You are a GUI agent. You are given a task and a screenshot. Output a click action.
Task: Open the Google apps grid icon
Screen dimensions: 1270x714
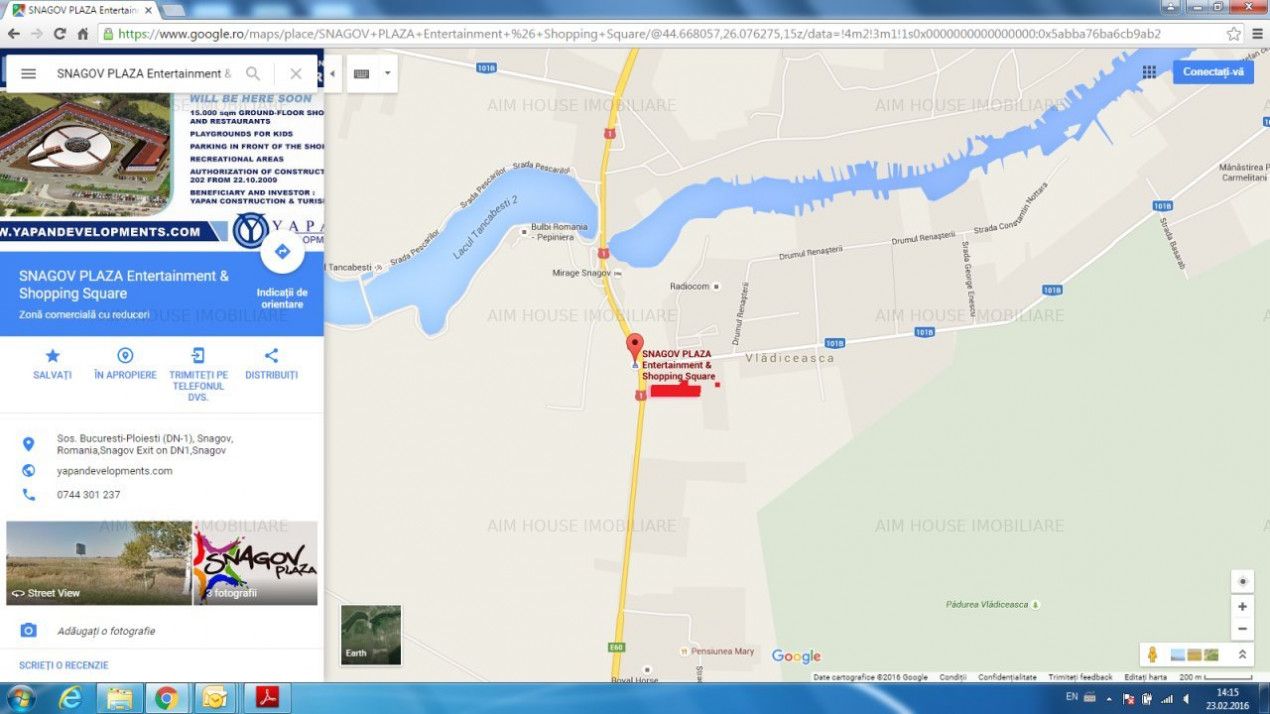[x=1149, y=72]
